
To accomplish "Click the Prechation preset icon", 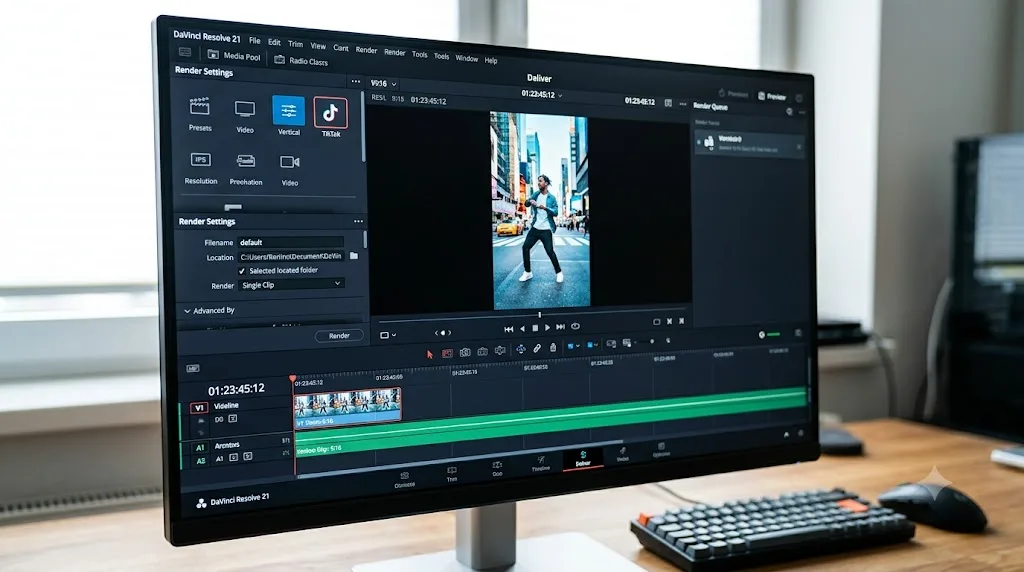I will click(246, 161).
